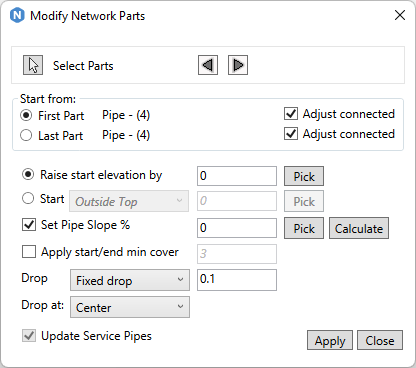Image resolution: width=416 pixels, height=368 pixels.
Task: Open the Outside Top dropdown
Action: pyautogui.click(x=129, y=201)
